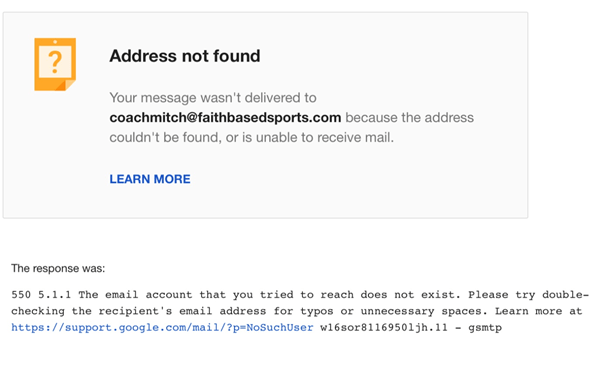Click the question mark inside the note icon
The image size is (602, 387).
click(x=55, y=61)
